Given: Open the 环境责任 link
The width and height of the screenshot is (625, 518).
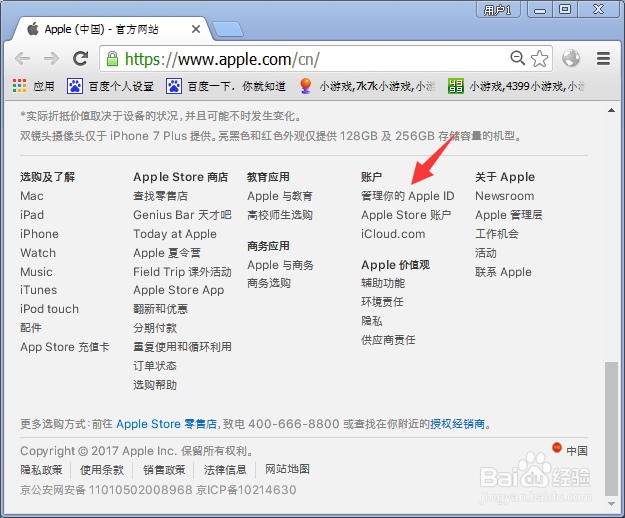Looking at the screenshot, I should click(x=382, y=302).
